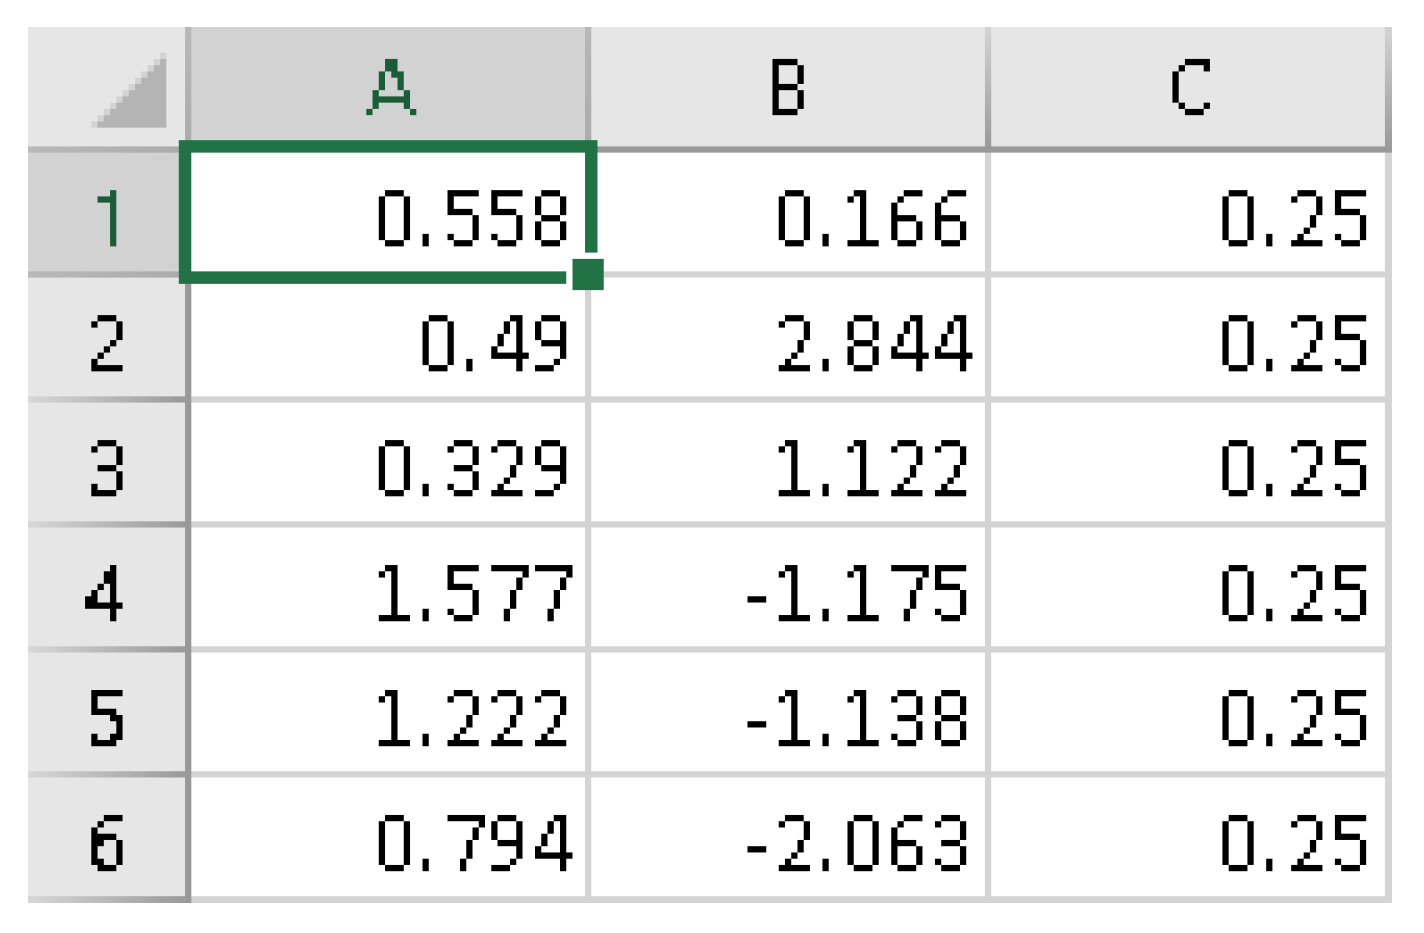The image size is (1424, 933).
Task: Select row 1 header
Action: click(107, 214)
